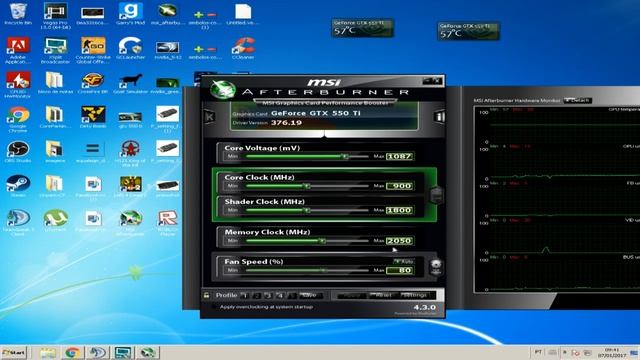Image resolution: width=640 pixels, height=360 pixels.
Task: Open Garry's Mod desktop shortcut
Action: (x=130, y=14)
